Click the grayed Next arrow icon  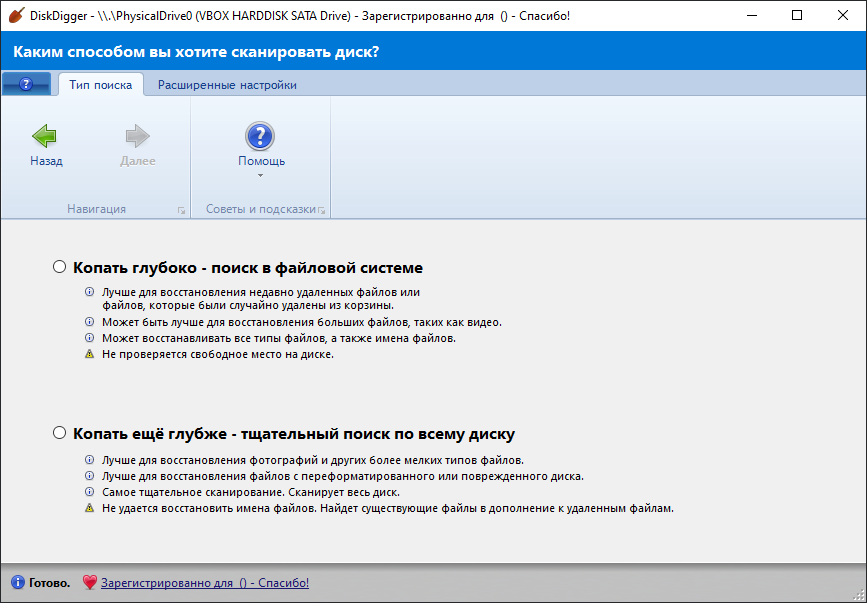pyautogui.click(x=137, y=137)
